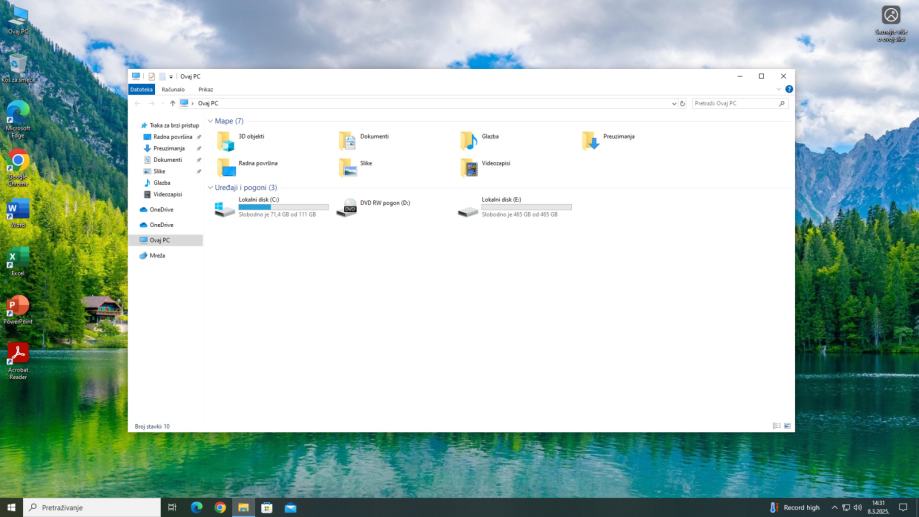Select Acrobat Reader desktop shortcut
This screenshot has height=517, width=919.
(x=18, y=362)
